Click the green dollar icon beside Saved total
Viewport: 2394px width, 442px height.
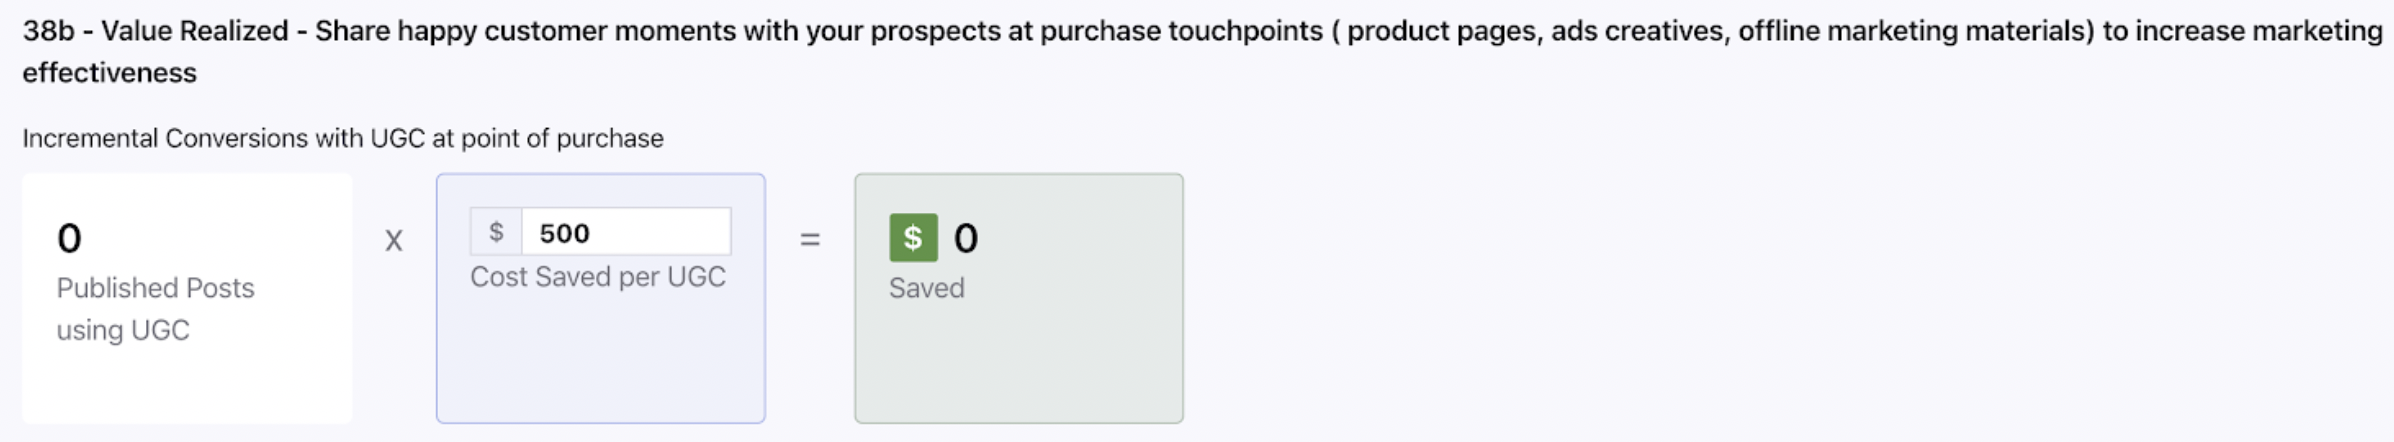tap(913, 237)
